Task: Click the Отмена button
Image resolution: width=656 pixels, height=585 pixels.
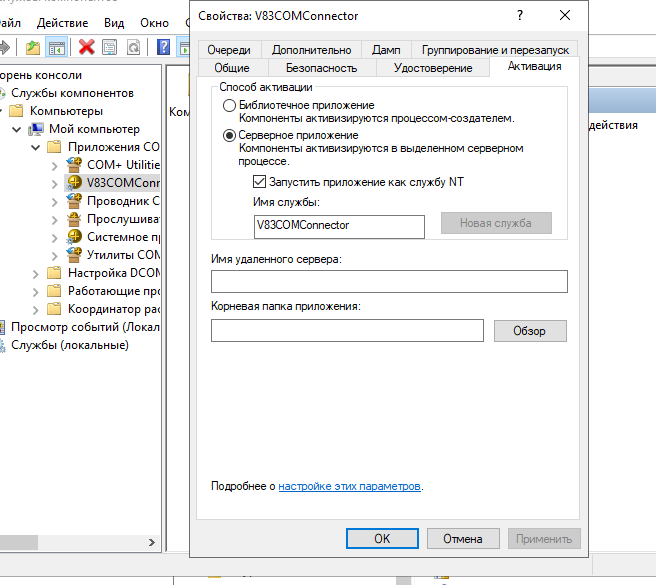Action: (463, 538)
